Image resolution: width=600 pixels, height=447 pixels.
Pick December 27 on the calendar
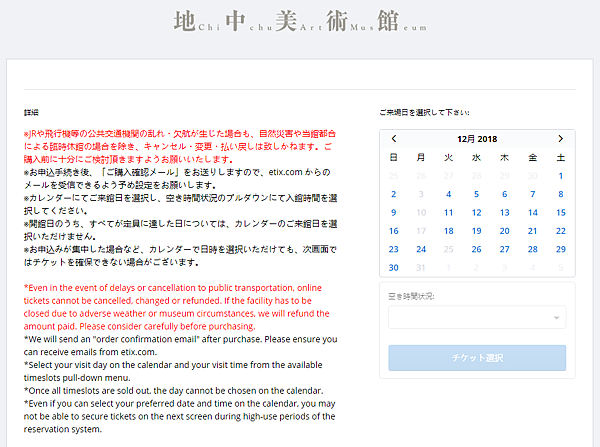point(505,250)
